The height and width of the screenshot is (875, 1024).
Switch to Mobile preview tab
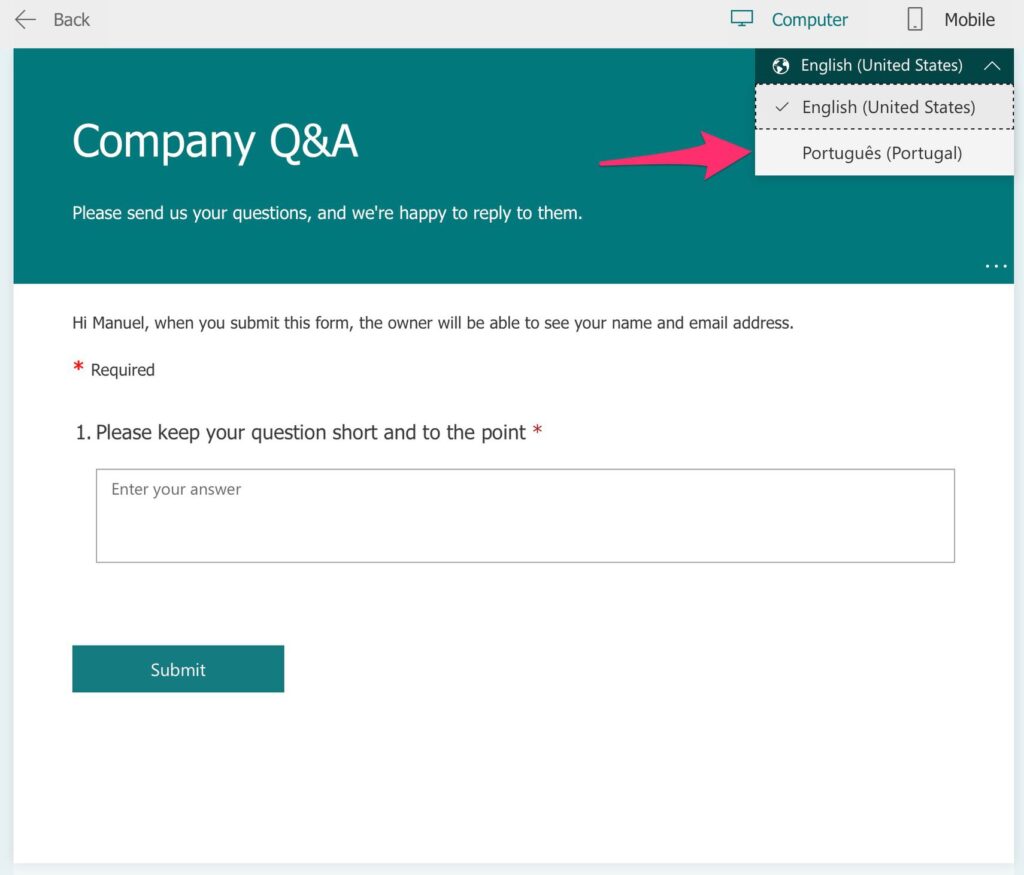tap(951, 20)
